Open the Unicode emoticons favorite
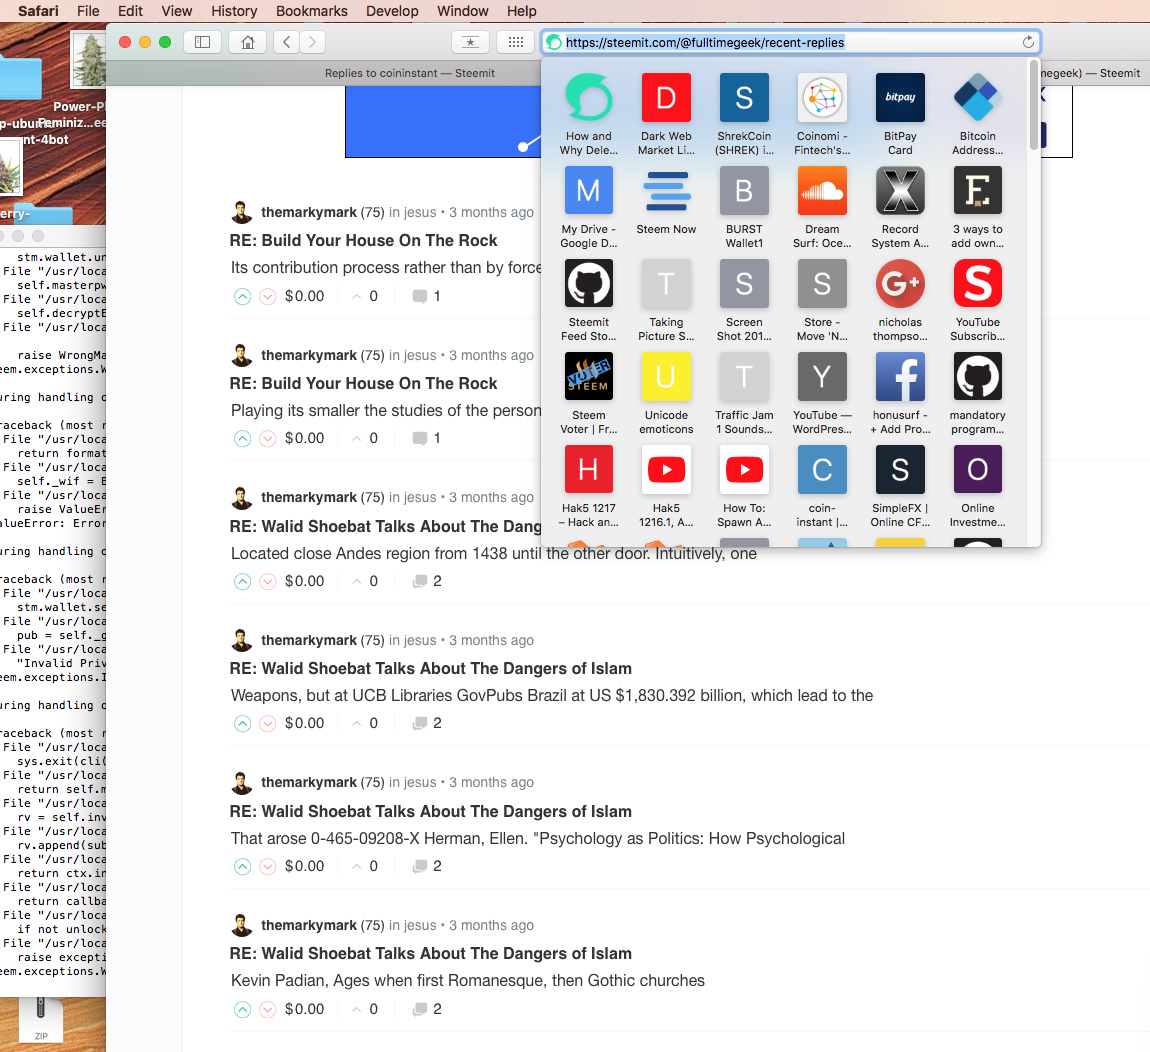Screen dimensions: 1150x1052 [666, 393]
